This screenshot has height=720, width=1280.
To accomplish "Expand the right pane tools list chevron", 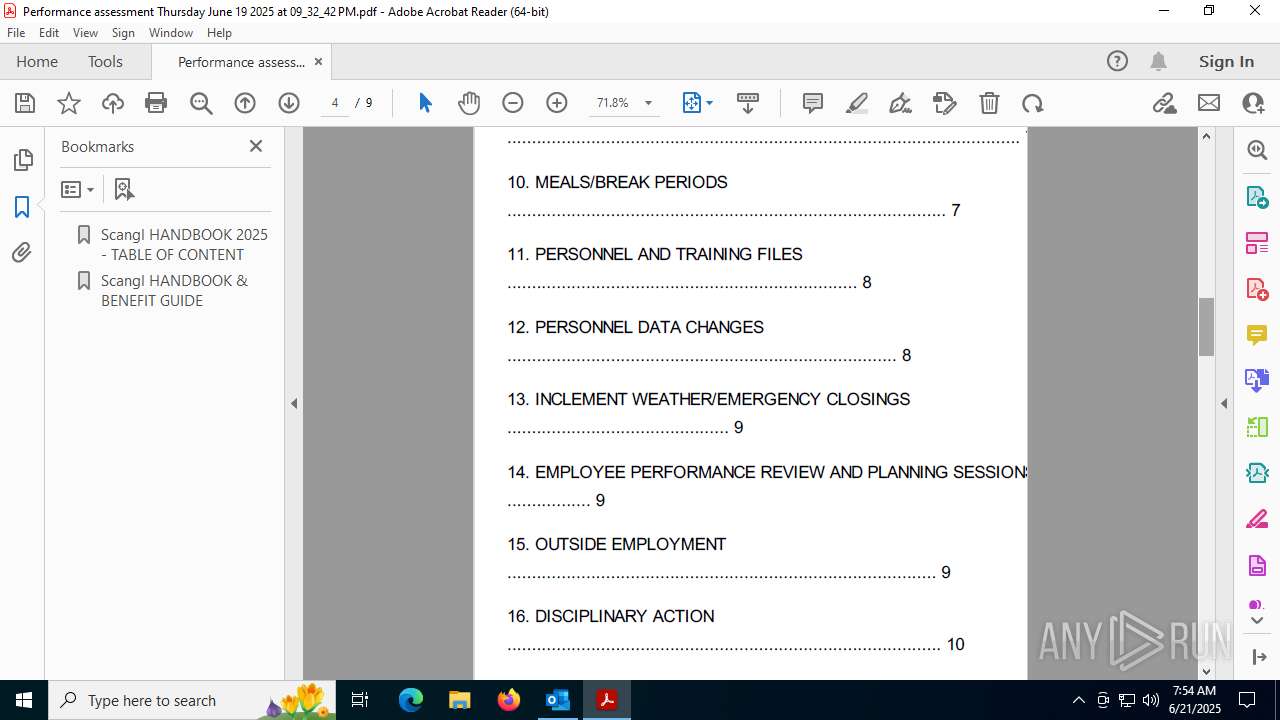I will click(1257, 621).
